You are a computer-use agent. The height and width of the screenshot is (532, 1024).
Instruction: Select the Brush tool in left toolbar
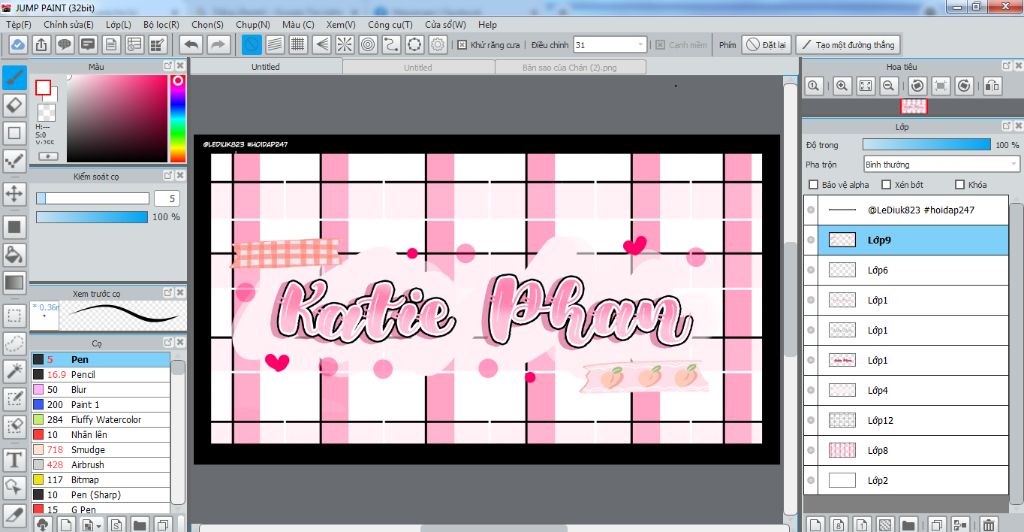[x=14, y=78]
